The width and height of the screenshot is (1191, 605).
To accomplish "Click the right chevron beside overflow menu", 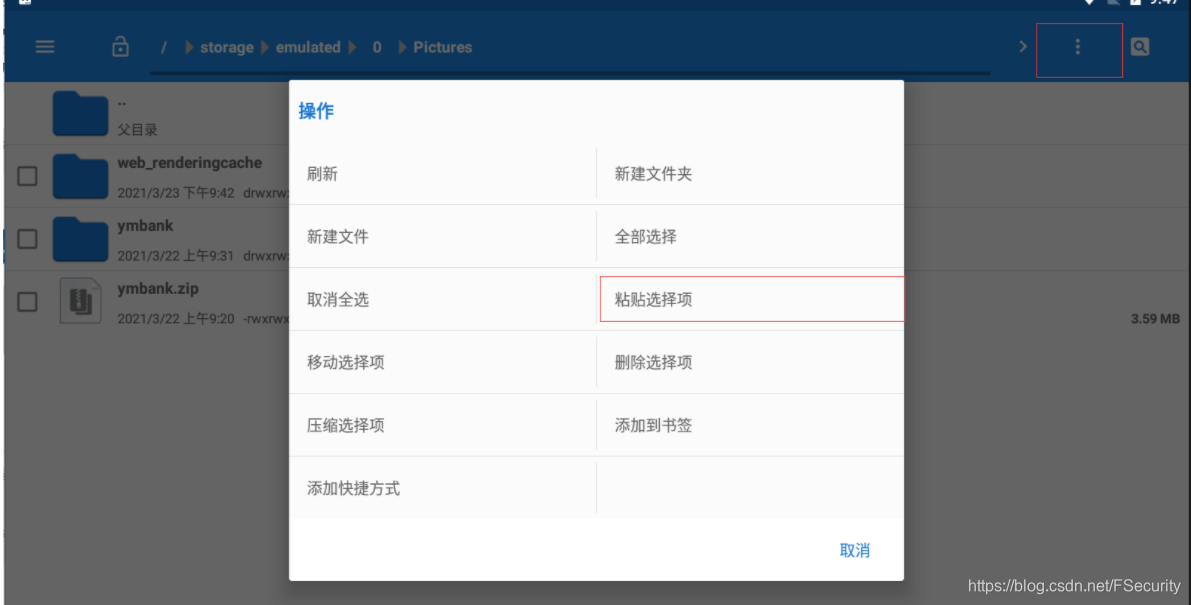I will tap(1022, 47).
